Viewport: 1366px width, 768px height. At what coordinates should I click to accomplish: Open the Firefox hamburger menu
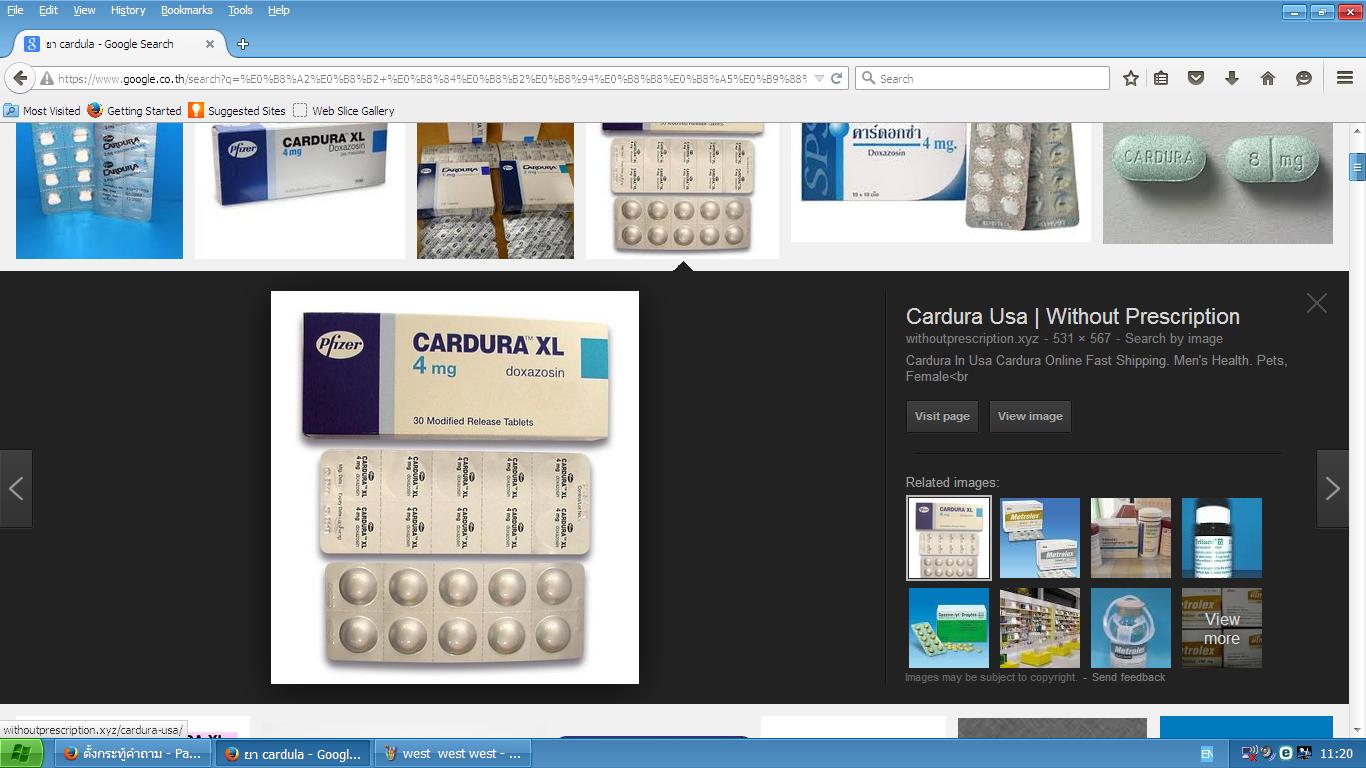click(1345, 78)
